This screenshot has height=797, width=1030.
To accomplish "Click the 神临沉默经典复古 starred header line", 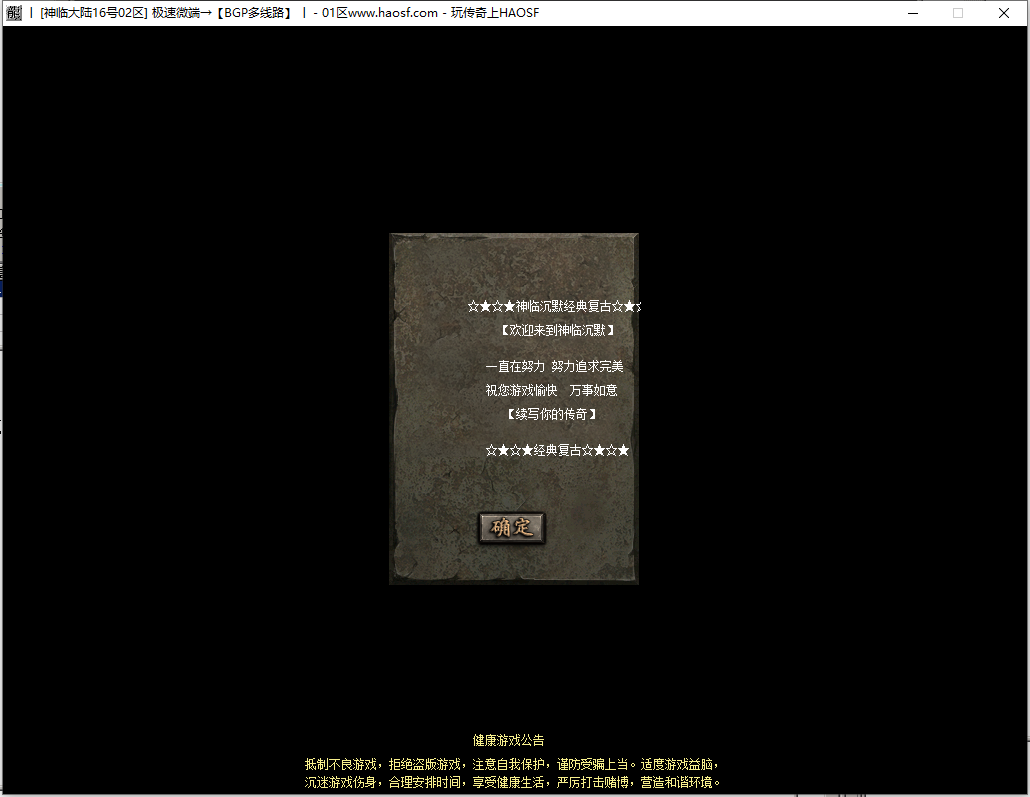I will pos(555,306).
